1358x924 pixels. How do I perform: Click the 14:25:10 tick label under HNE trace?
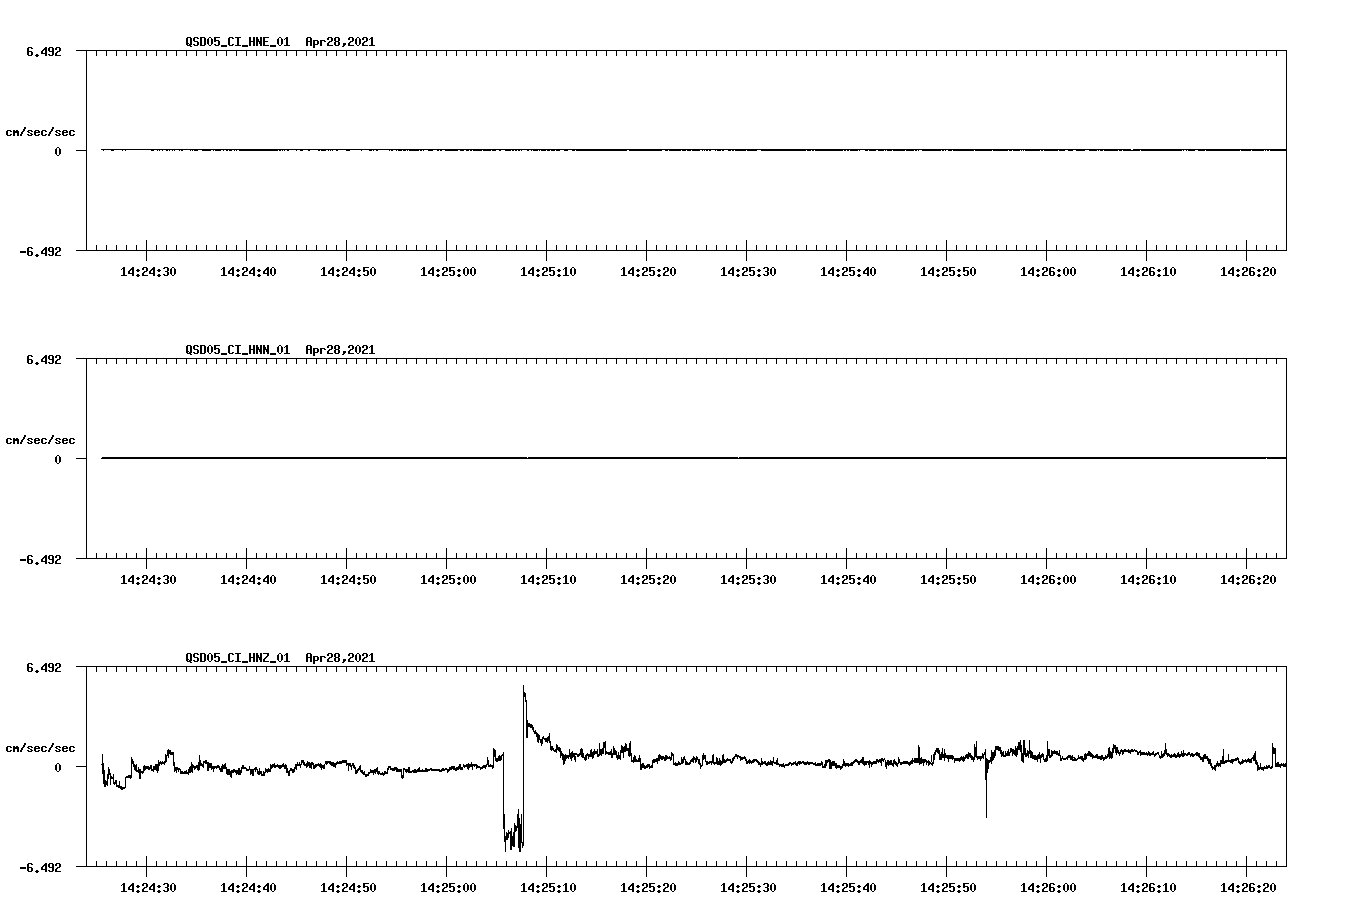(550, 270)
